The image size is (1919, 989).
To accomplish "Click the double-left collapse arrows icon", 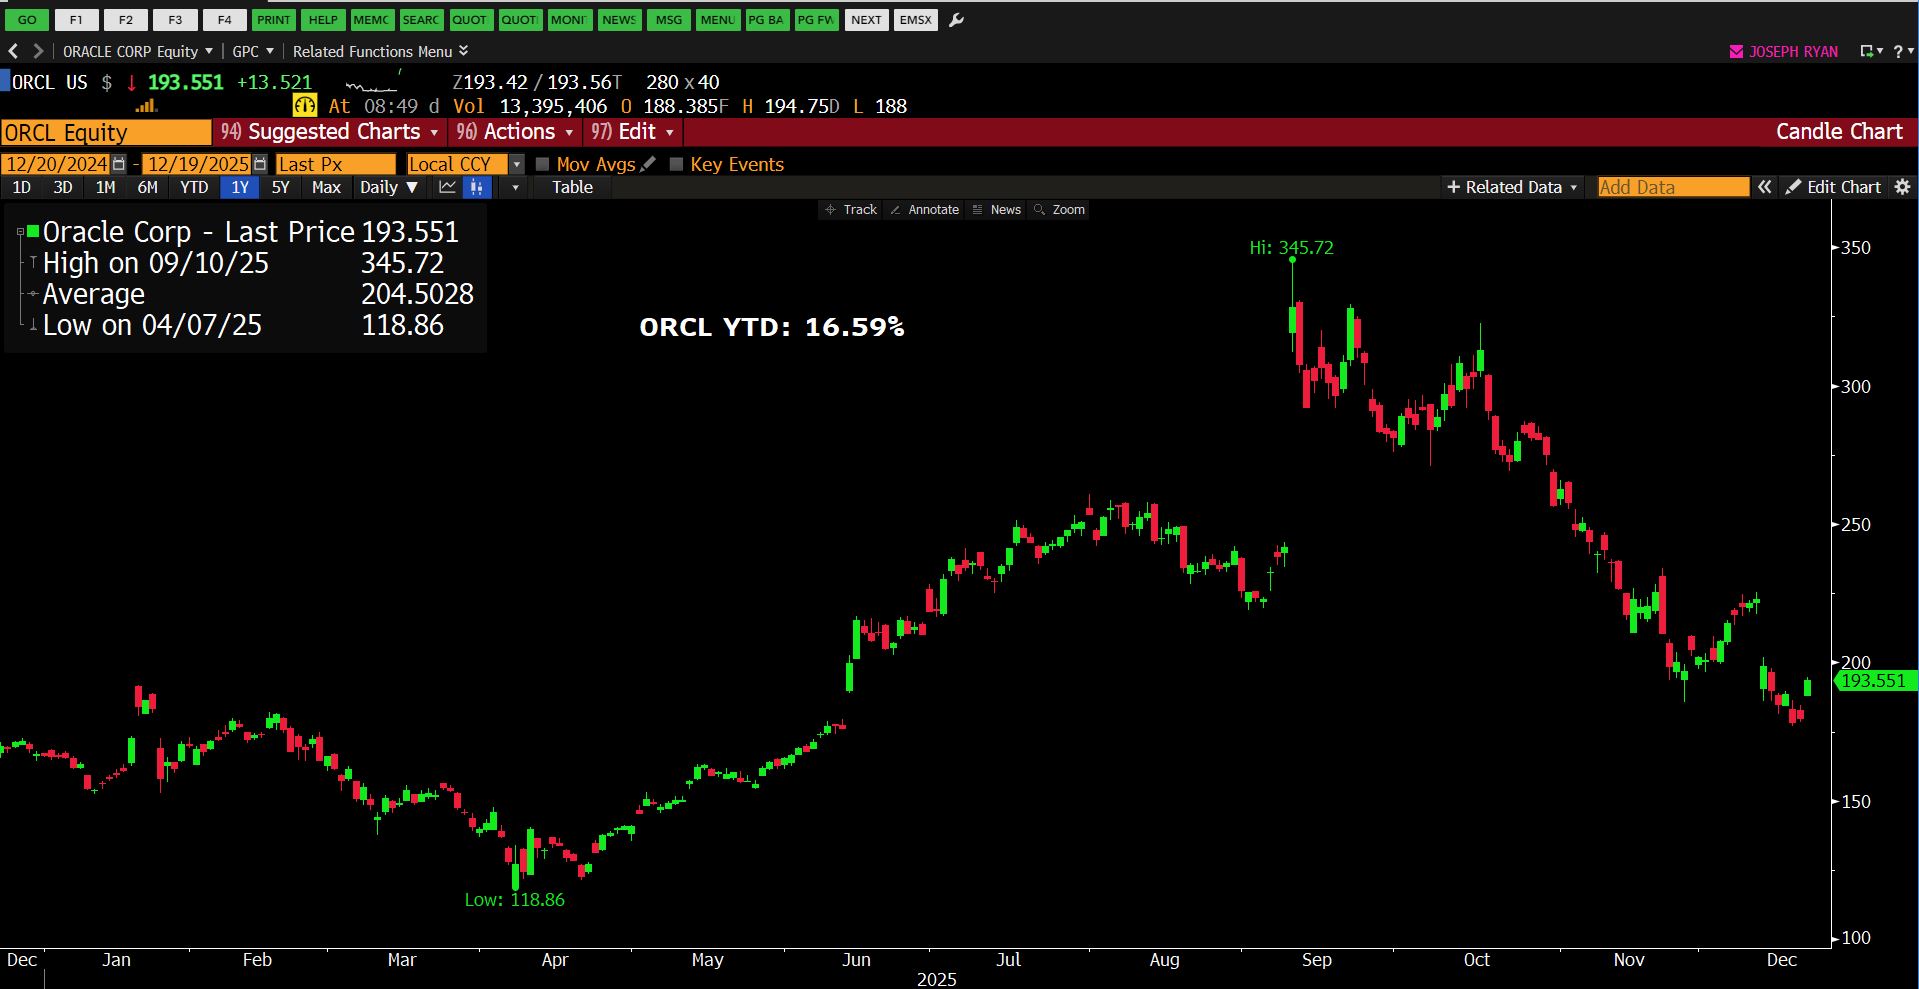I will (x=1765, y=187).
